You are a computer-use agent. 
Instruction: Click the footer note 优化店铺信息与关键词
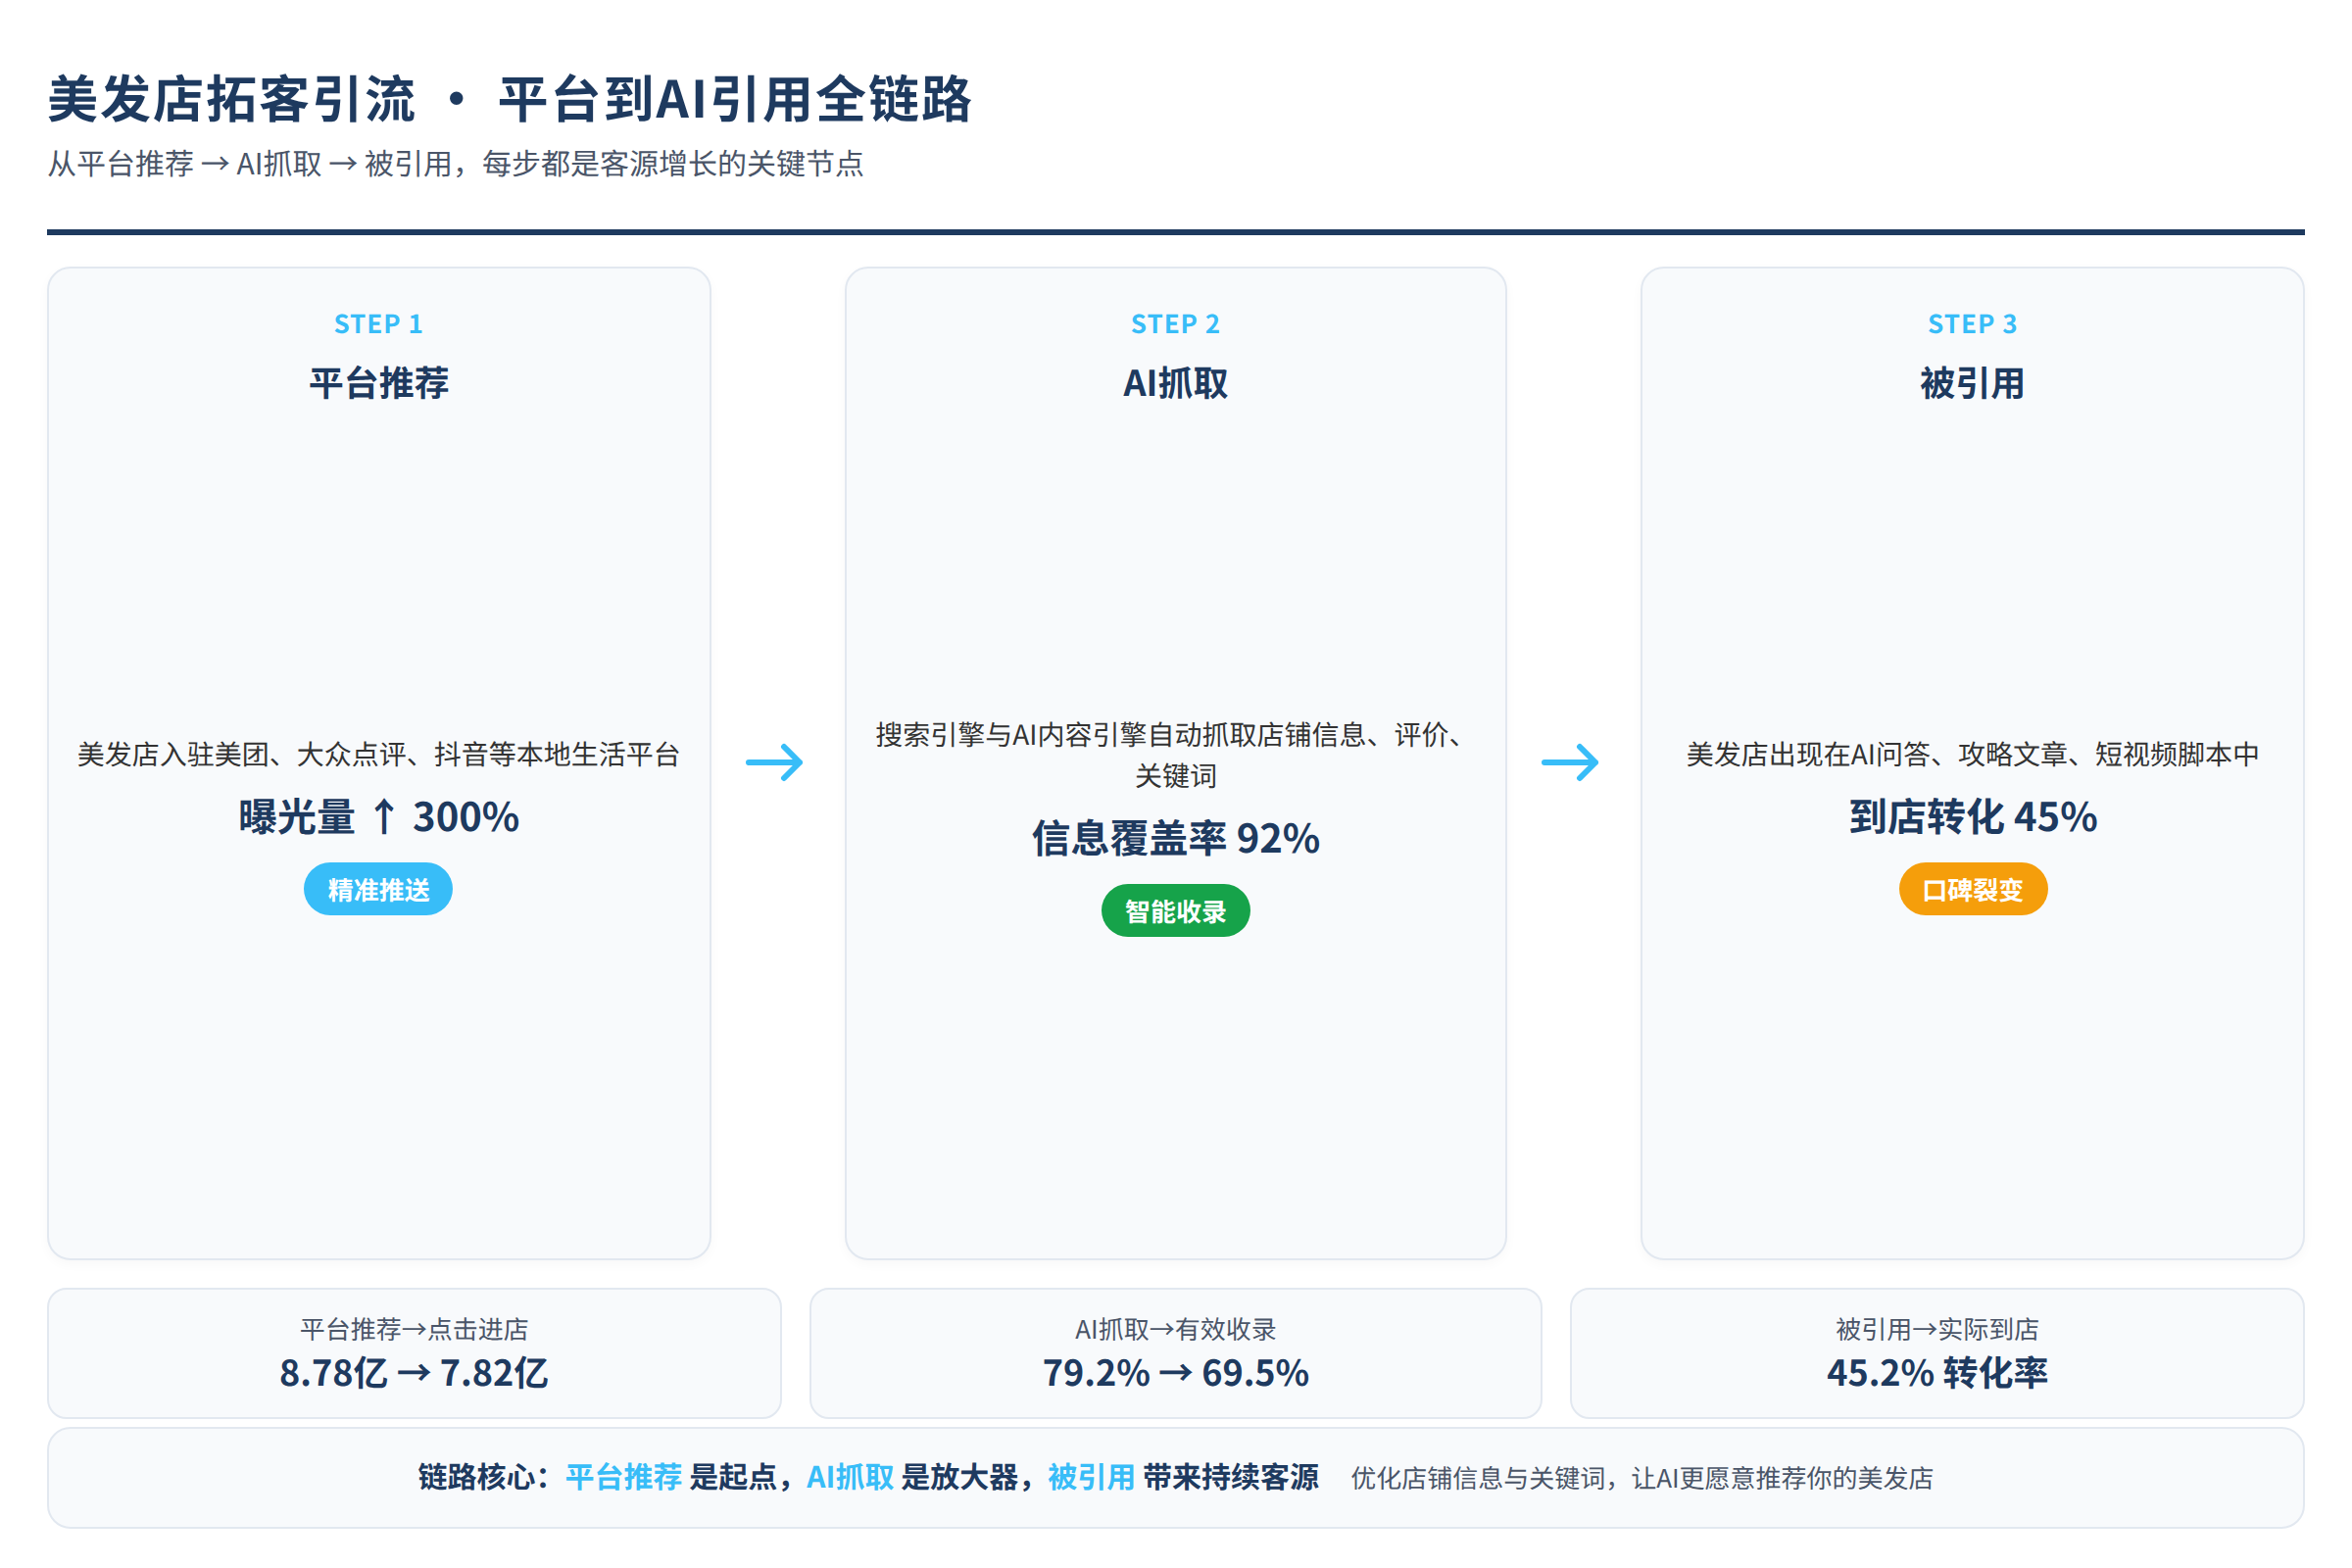(x=1642, y=1478)
